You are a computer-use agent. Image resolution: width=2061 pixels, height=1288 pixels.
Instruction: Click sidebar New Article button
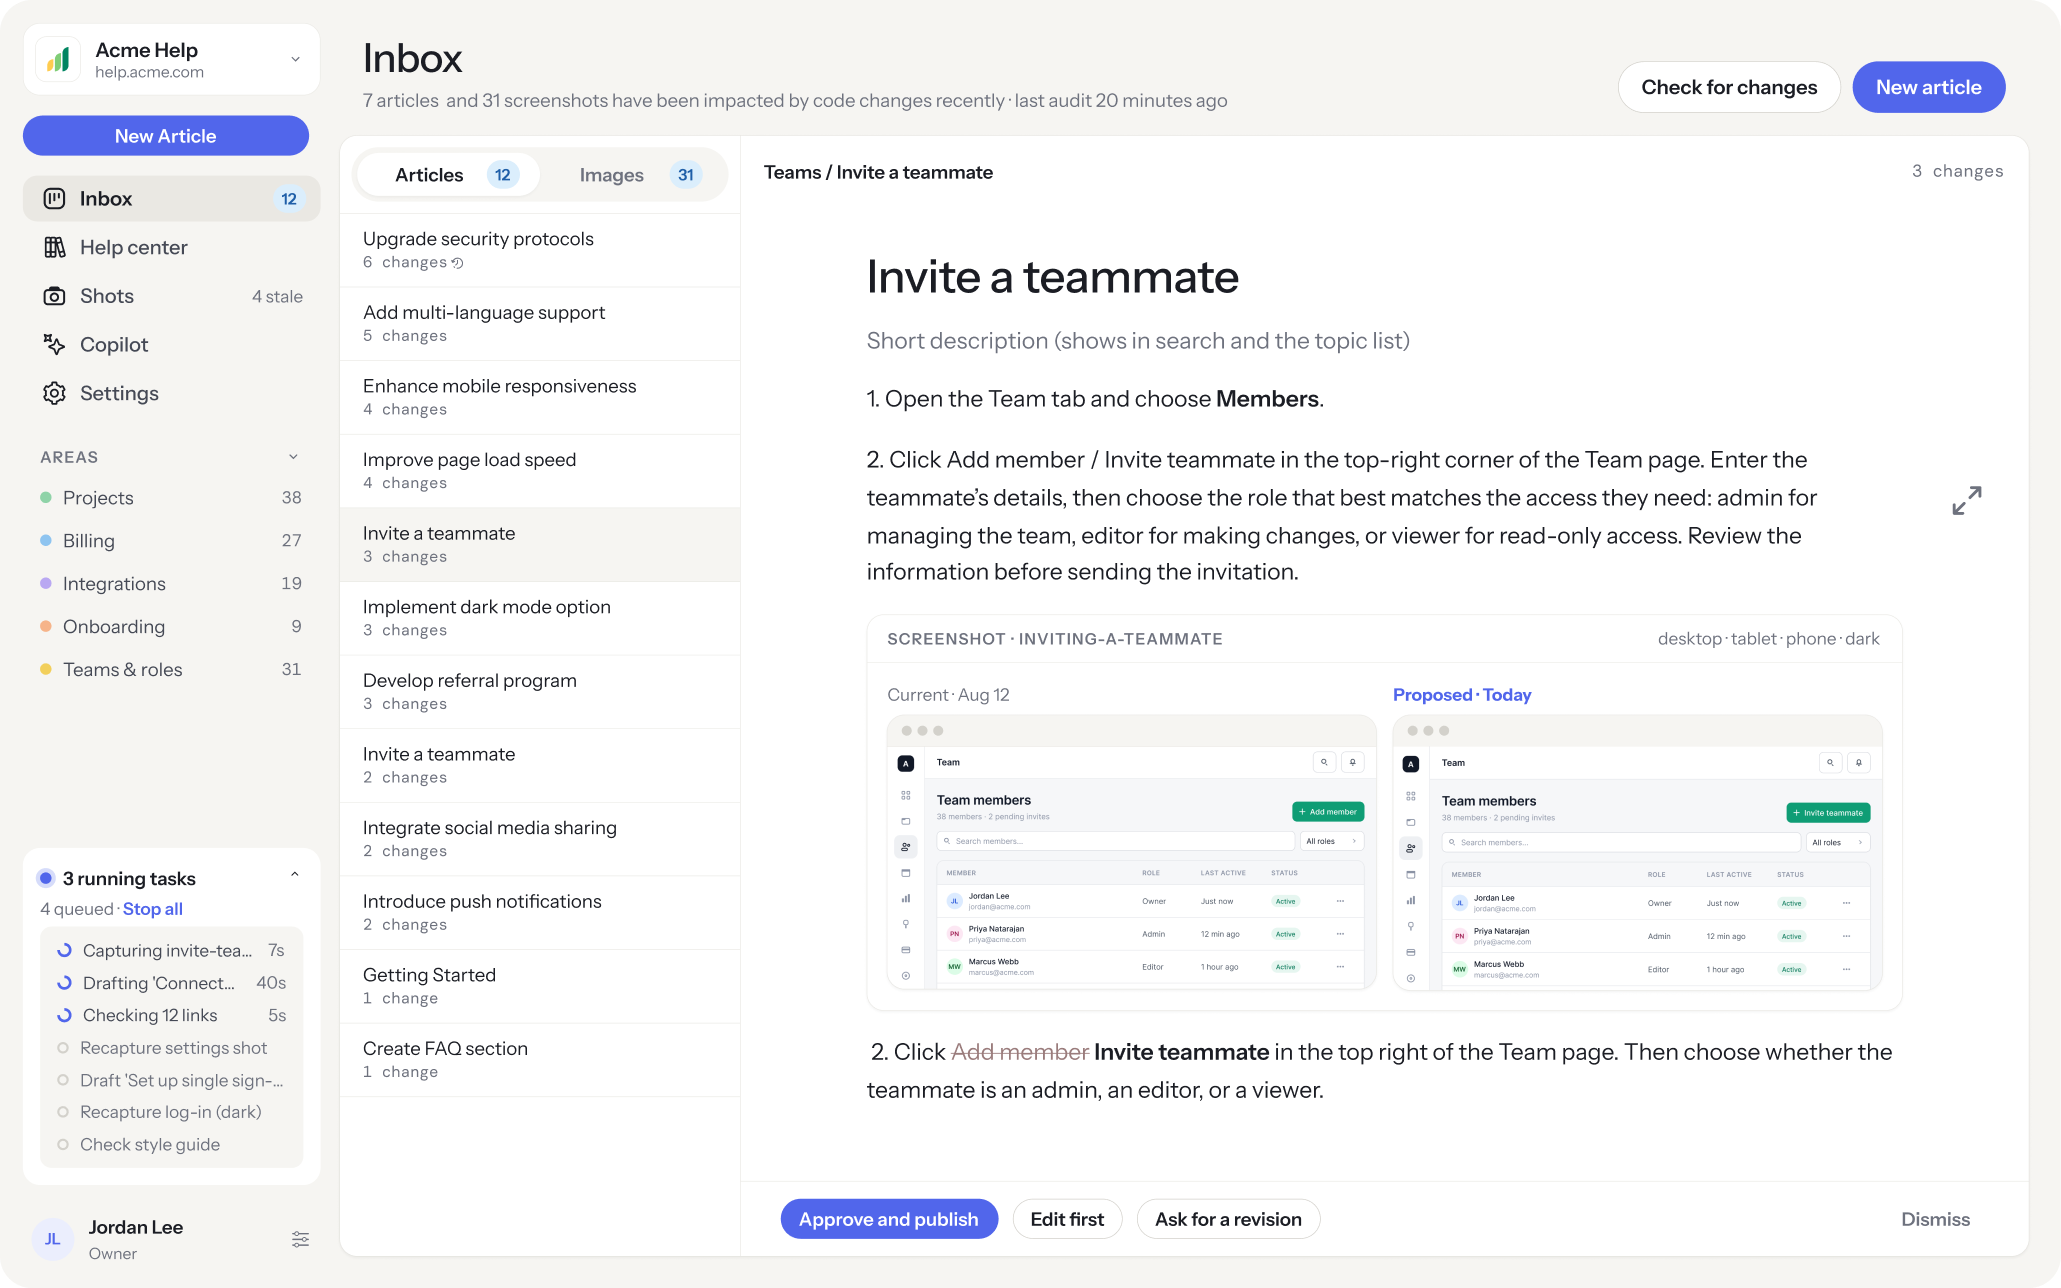pyautogui.click(x=166, y=136)
